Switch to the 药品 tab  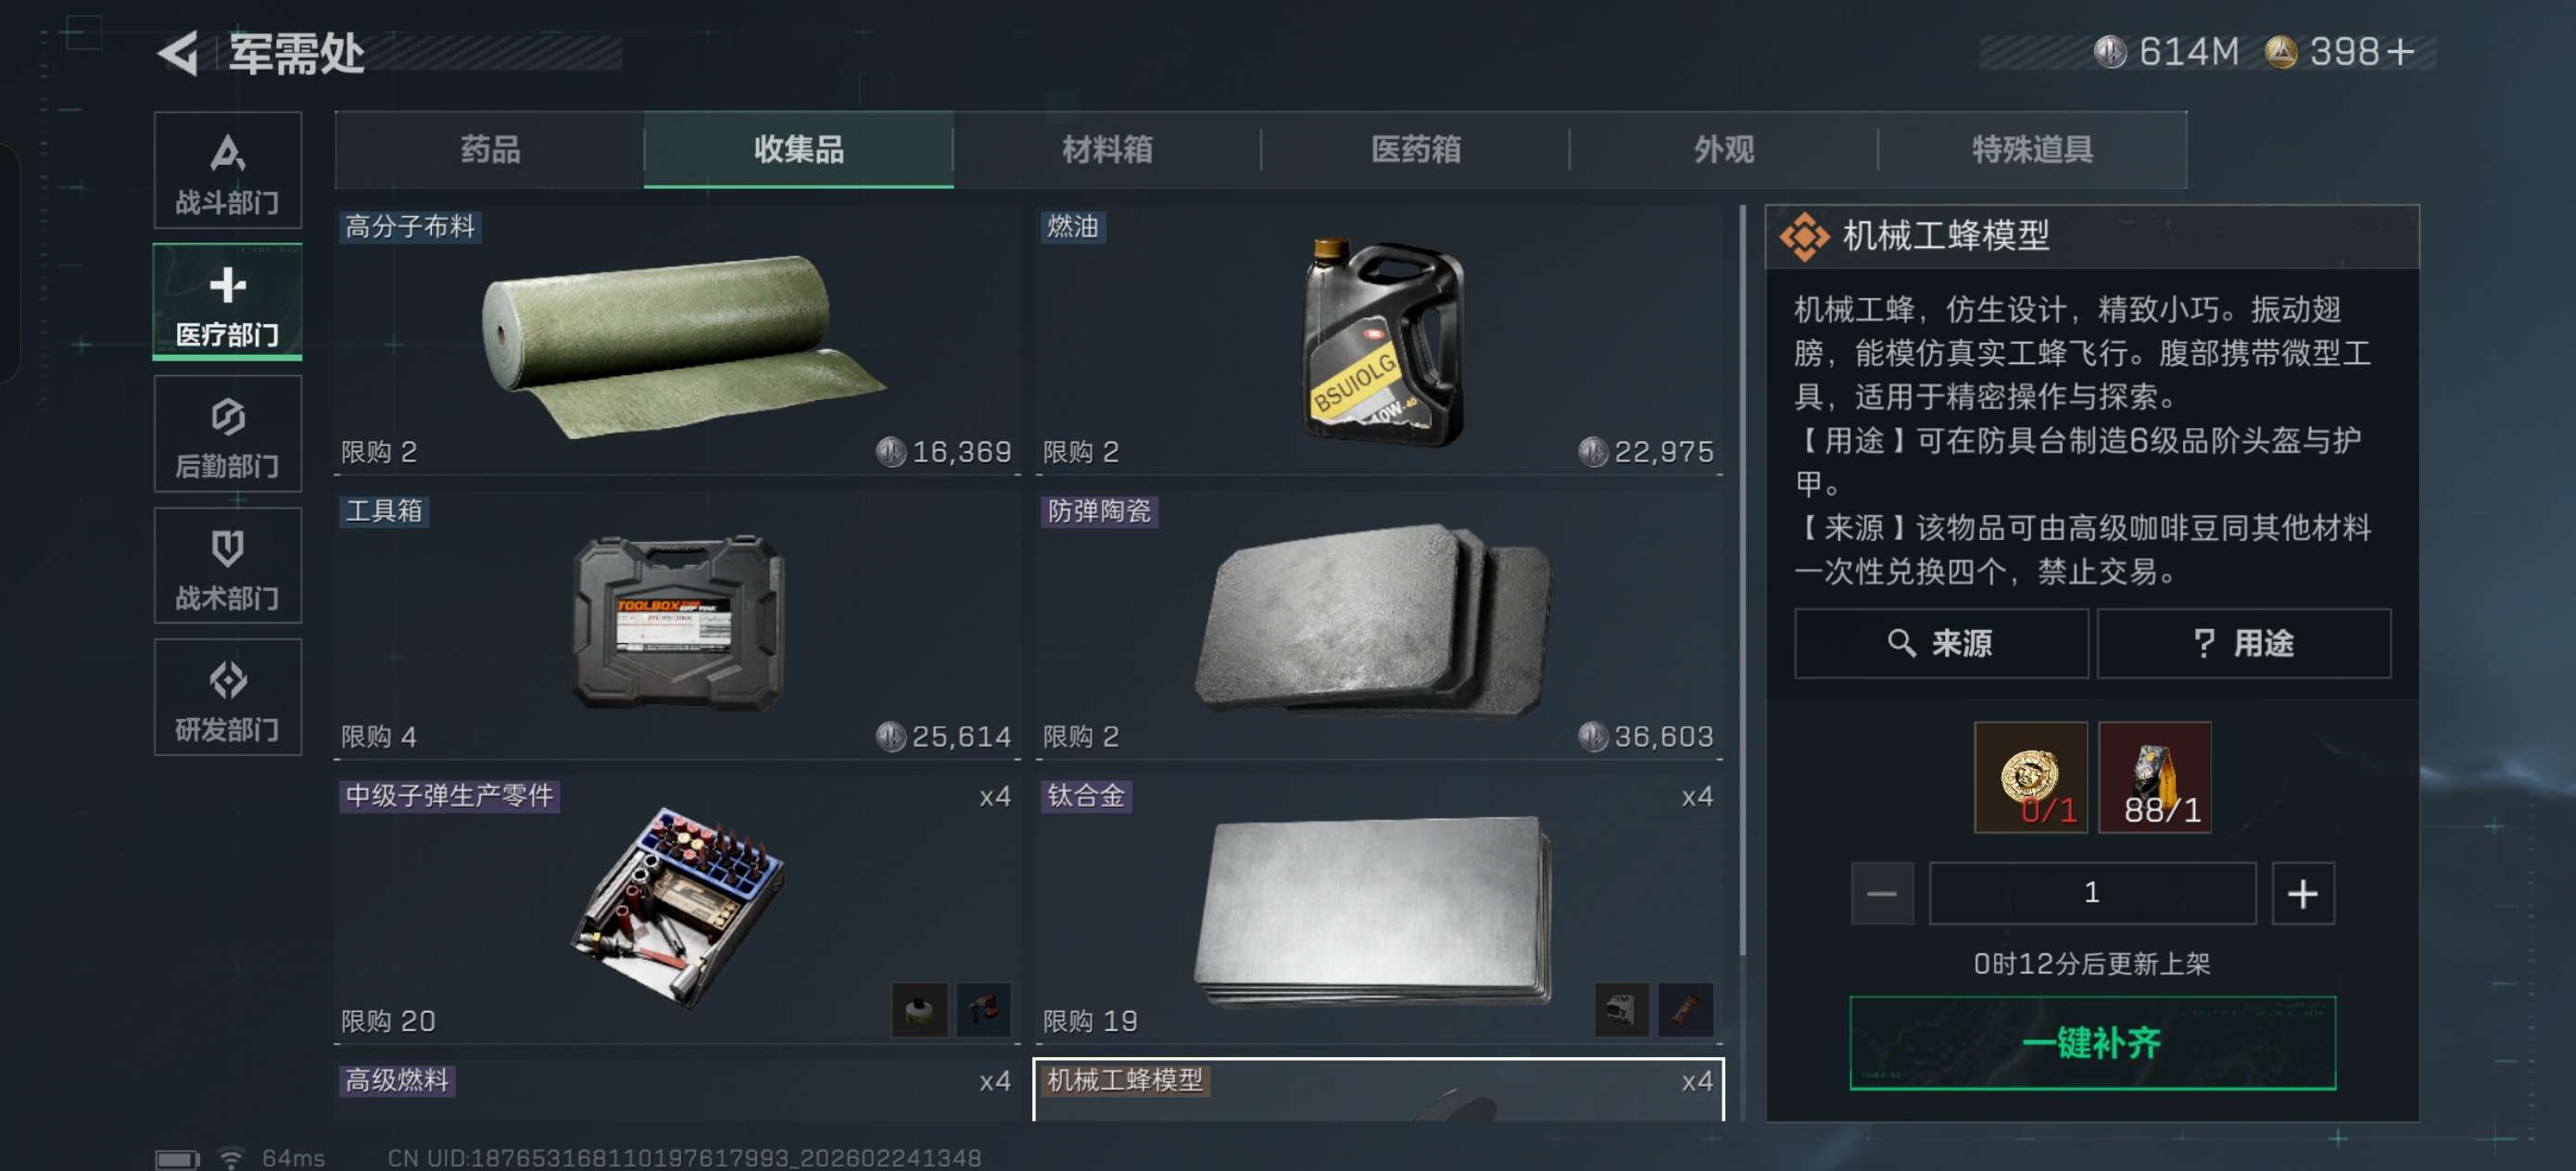[x=490, y=150]
